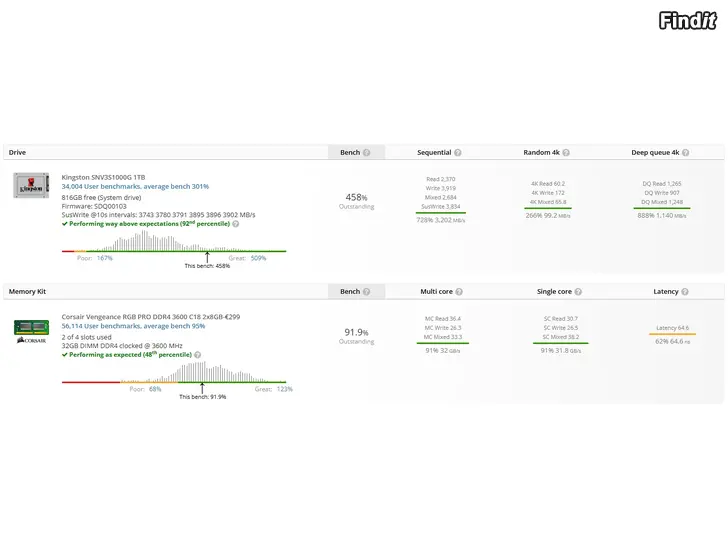Viewport: 728px width, 546px height.
Task: Click the Poor 68% link
Action: click(155, 389)
